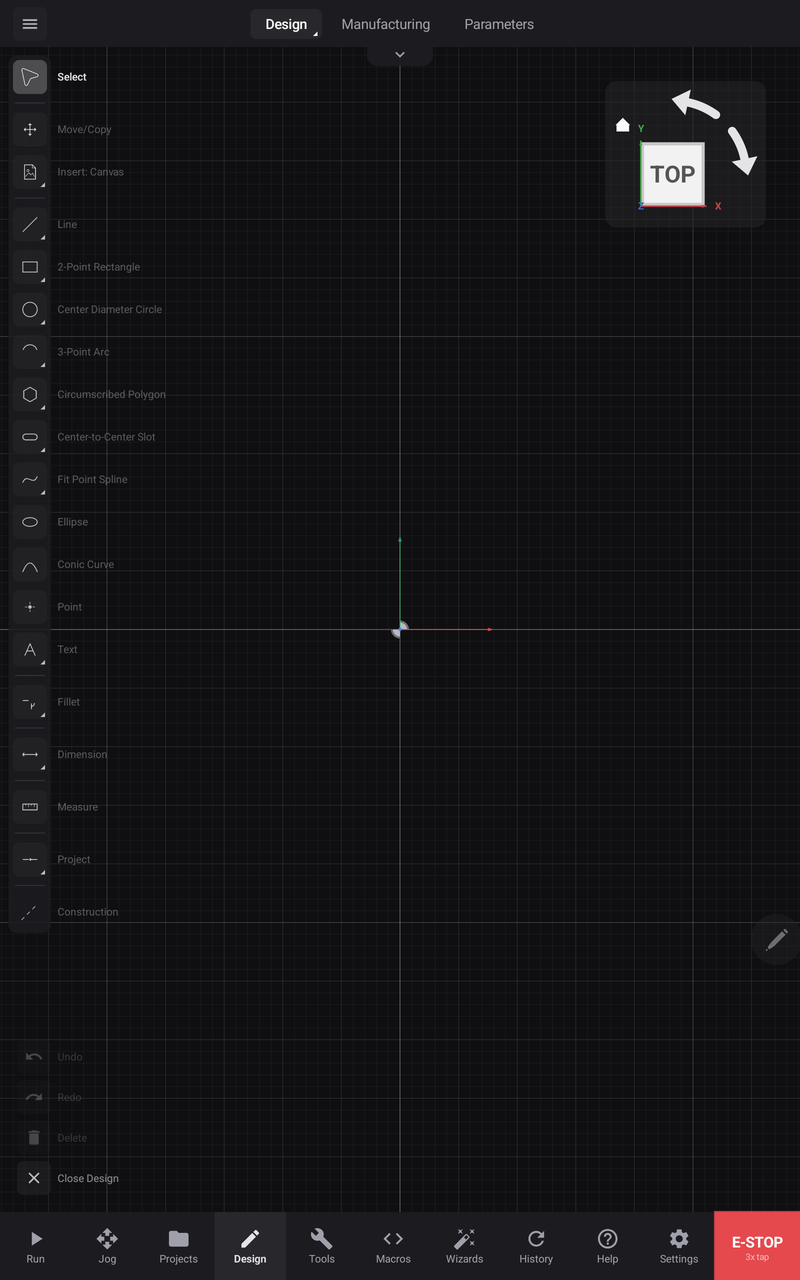Screen dimensions: 800x1280
Task: Click the origin point on the canvas
Action: coord(400,629)
